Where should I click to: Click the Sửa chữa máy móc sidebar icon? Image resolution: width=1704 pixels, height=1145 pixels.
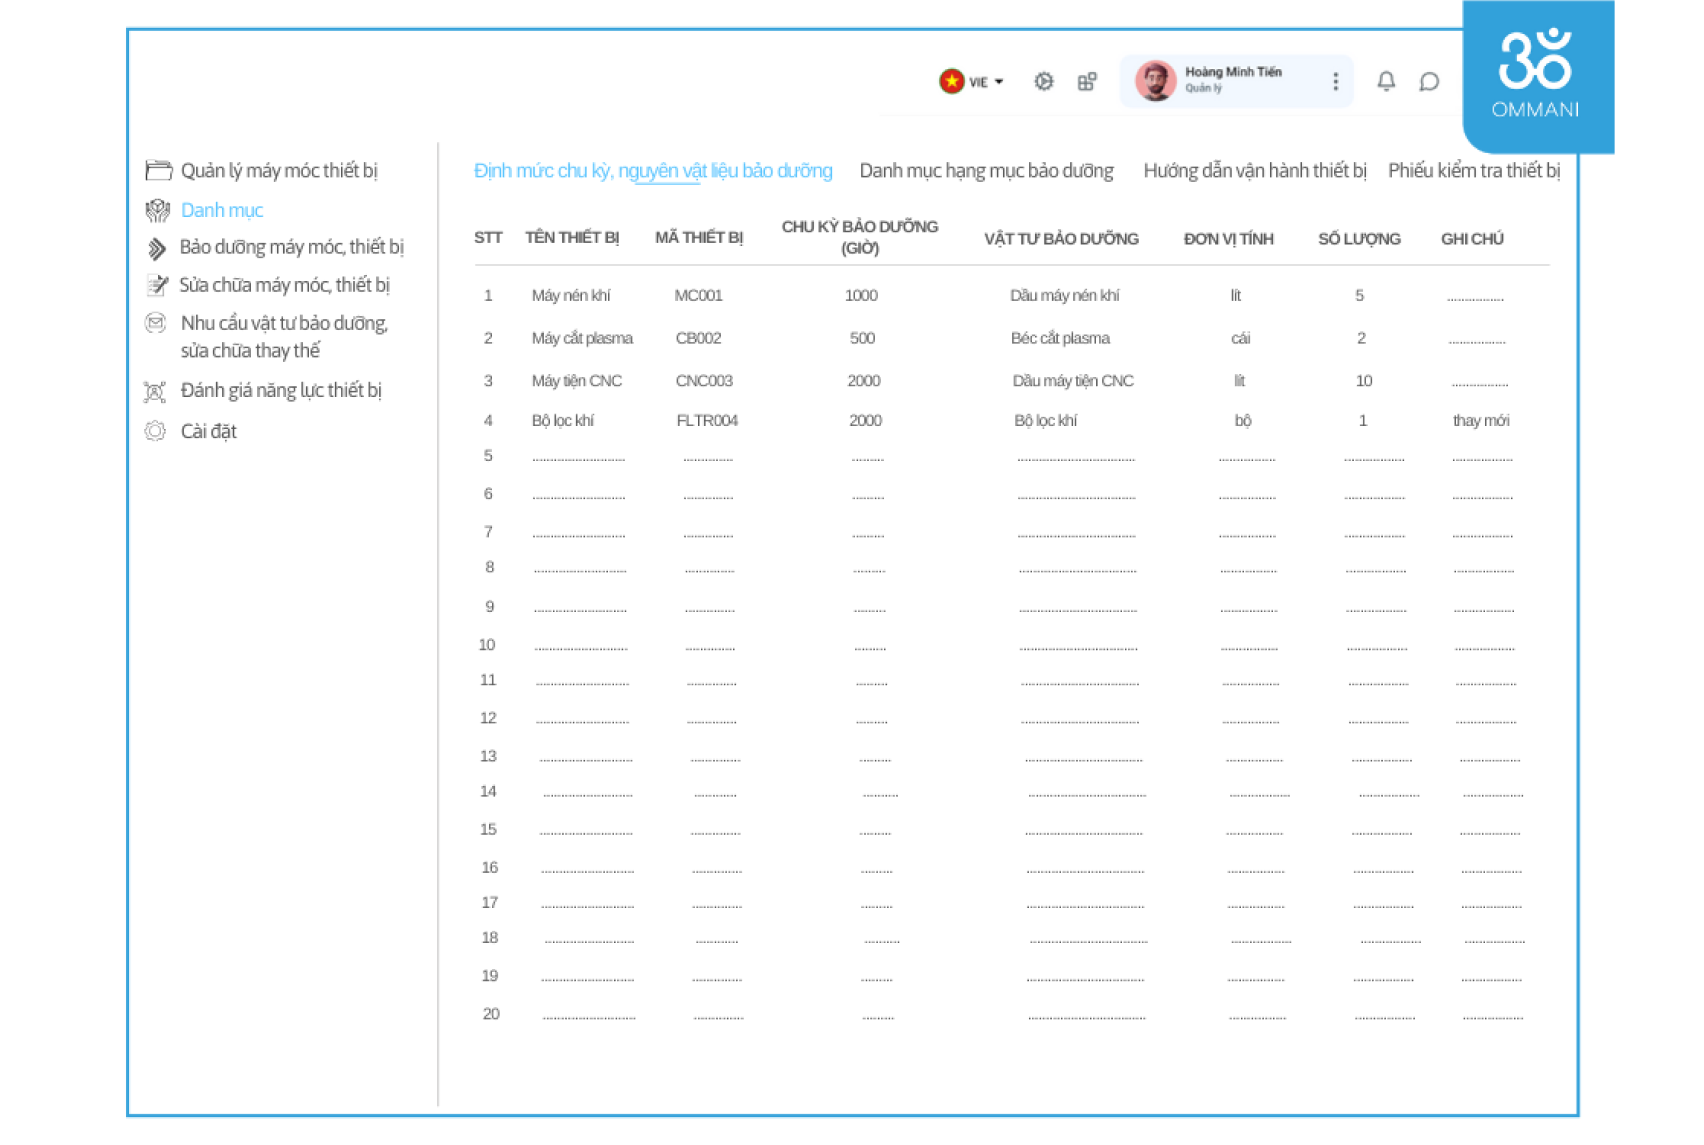coord(157,286)
